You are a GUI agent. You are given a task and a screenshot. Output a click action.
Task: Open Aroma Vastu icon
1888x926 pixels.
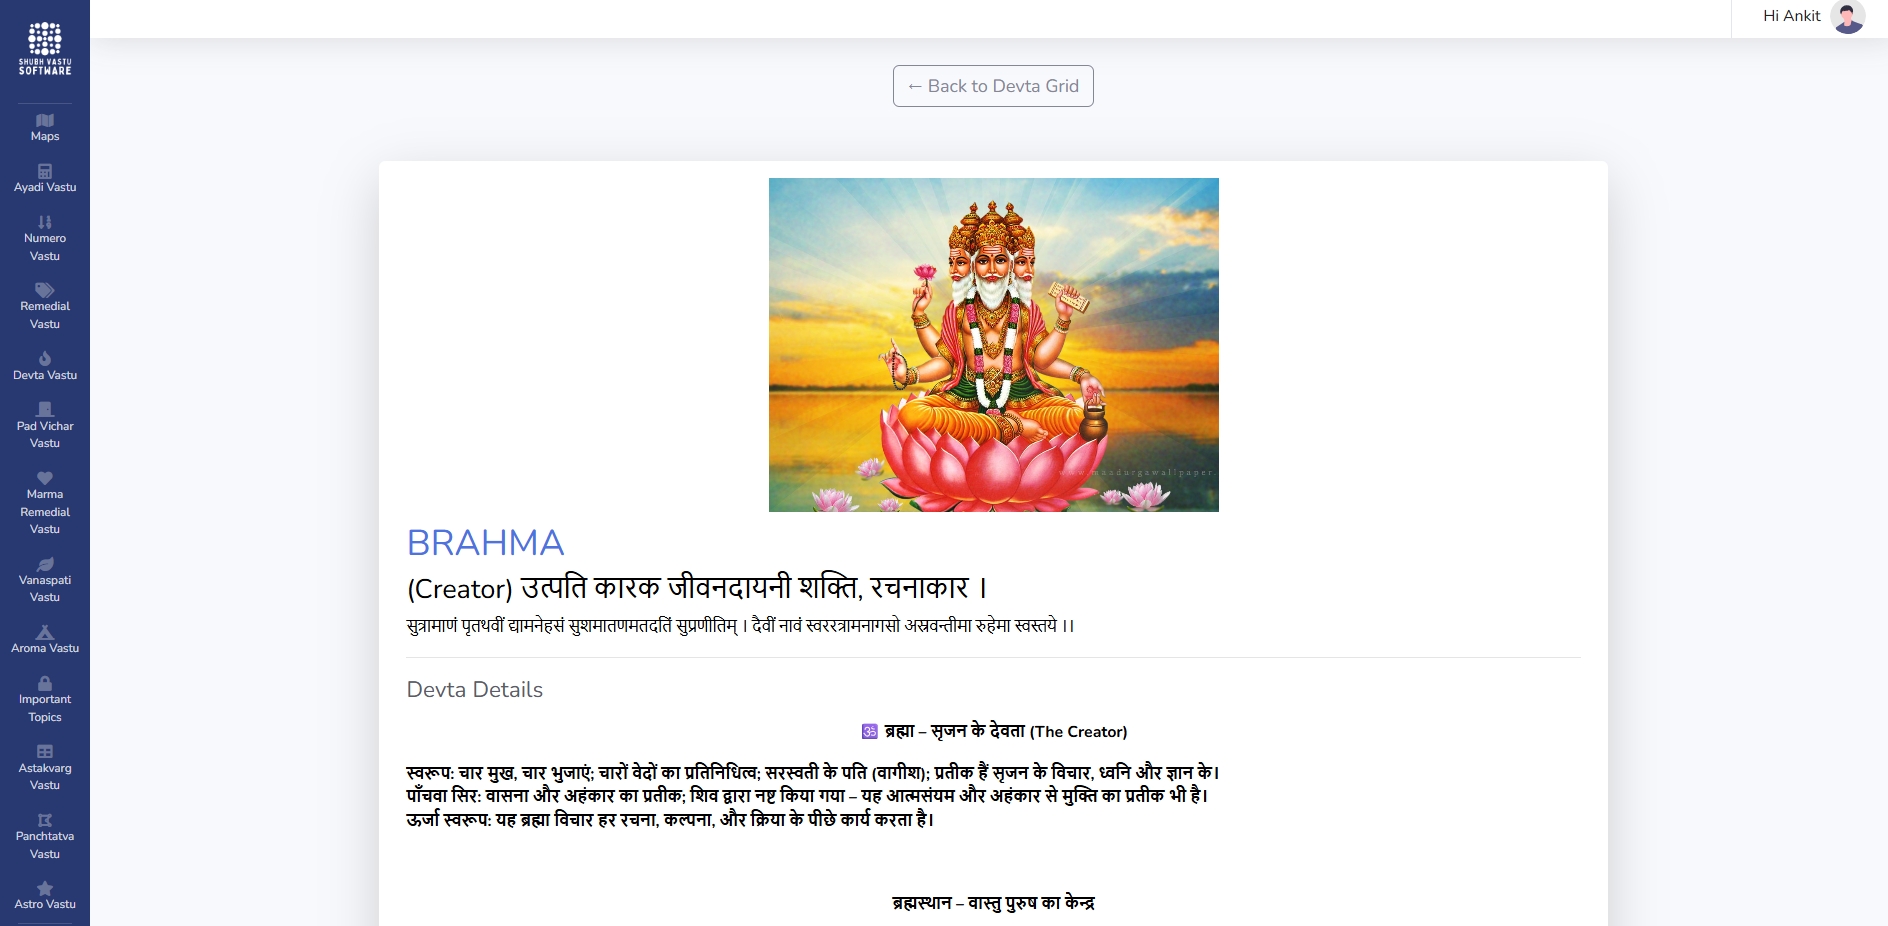coord(45,632)
